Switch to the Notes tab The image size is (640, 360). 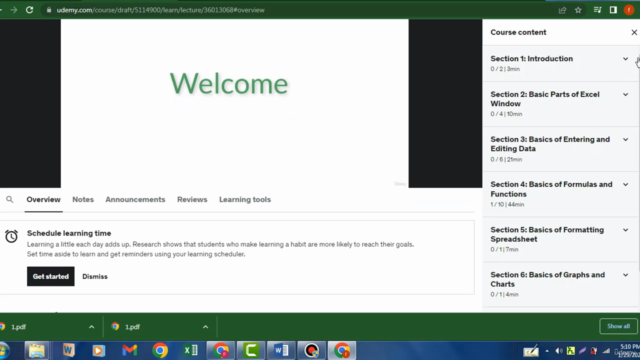83,200
